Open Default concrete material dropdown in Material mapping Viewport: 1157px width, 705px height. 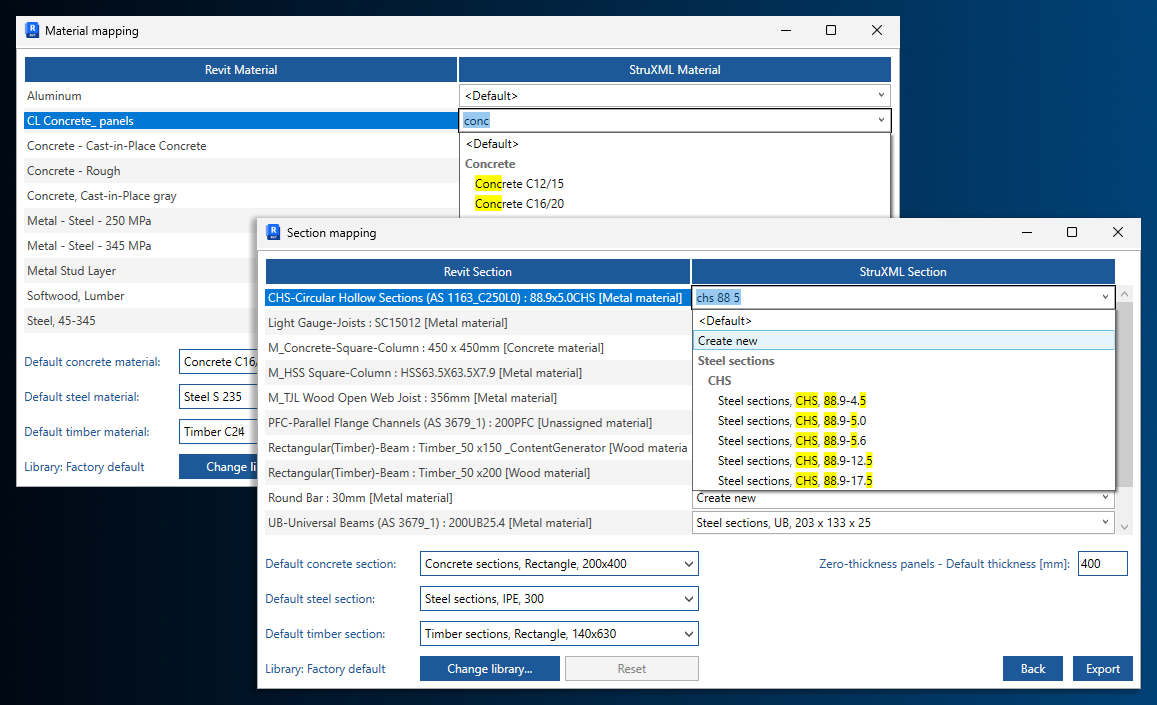pos(218,362)
